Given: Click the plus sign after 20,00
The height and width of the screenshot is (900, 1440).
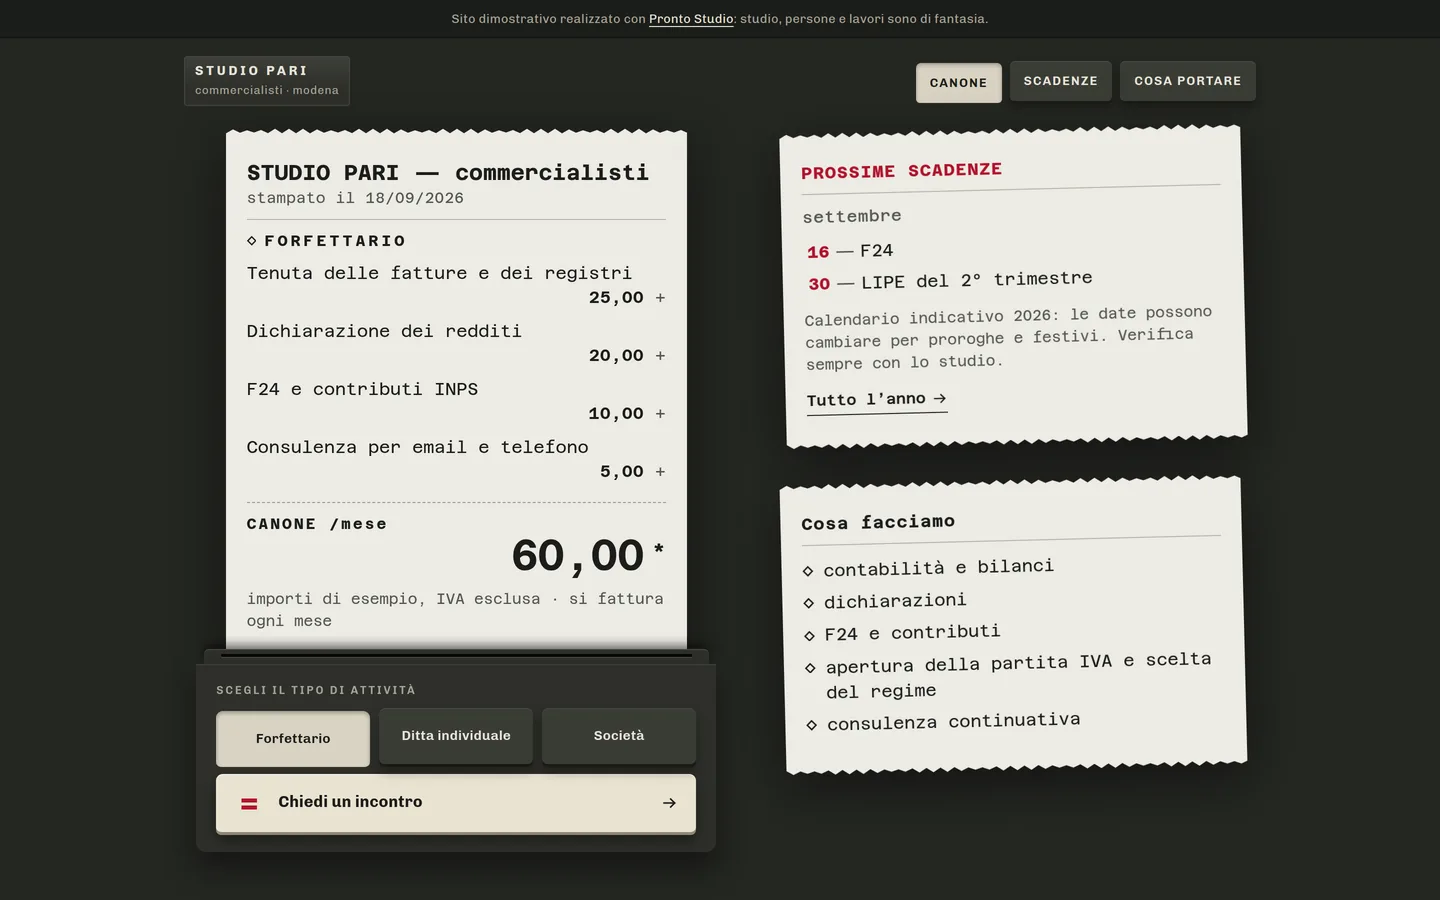Looking at the screenshot, I should (660, 356).
